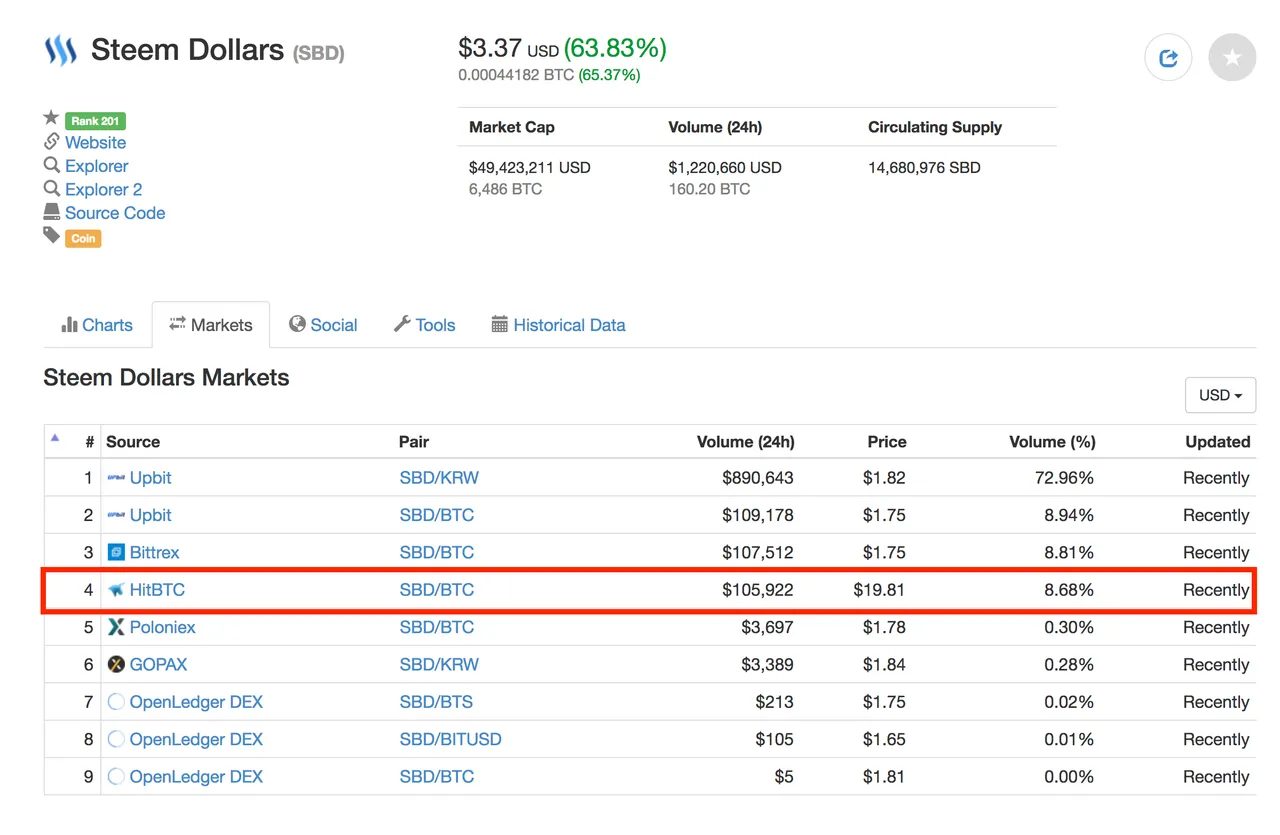
Task: Open SBD/BTC pair in HitBTC row
Action: coord(437,590)
